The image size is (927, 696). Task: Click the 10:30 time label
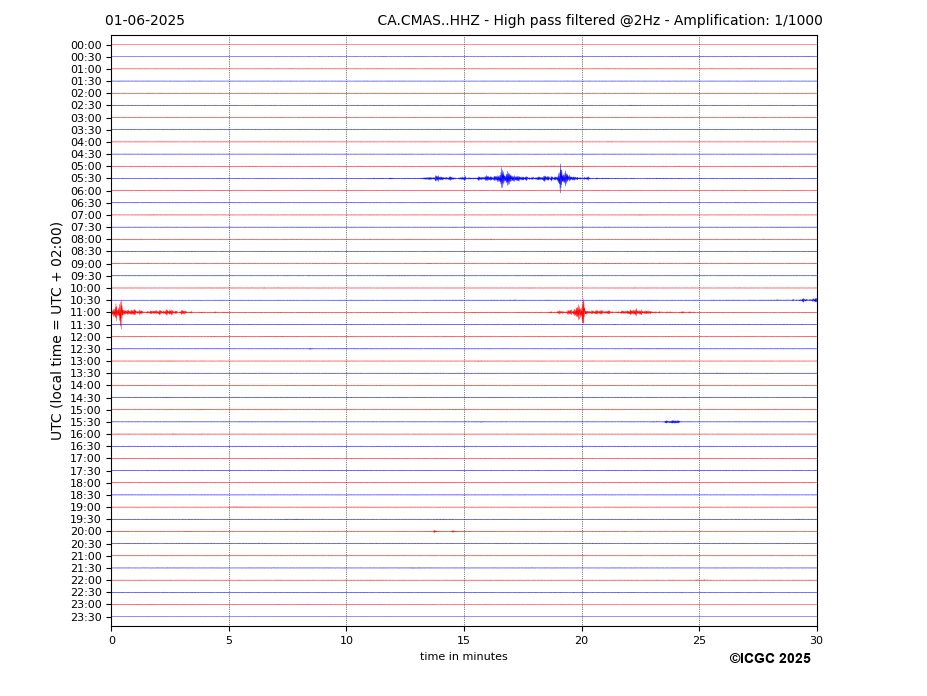pos(86,300)
